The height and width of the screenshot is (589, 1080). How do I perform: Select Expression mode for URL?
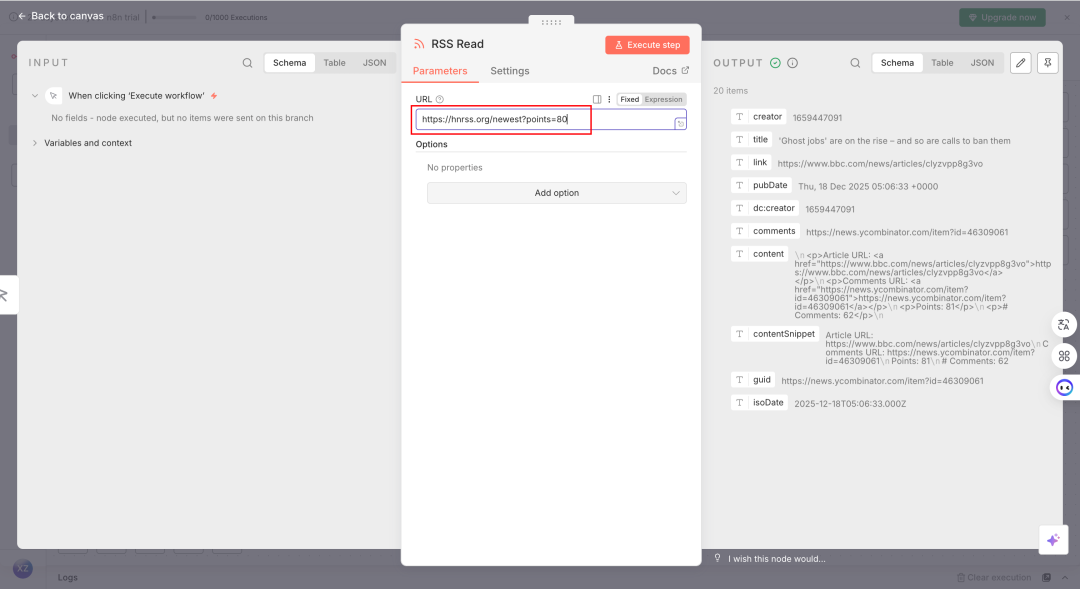(x=663, y=99)
